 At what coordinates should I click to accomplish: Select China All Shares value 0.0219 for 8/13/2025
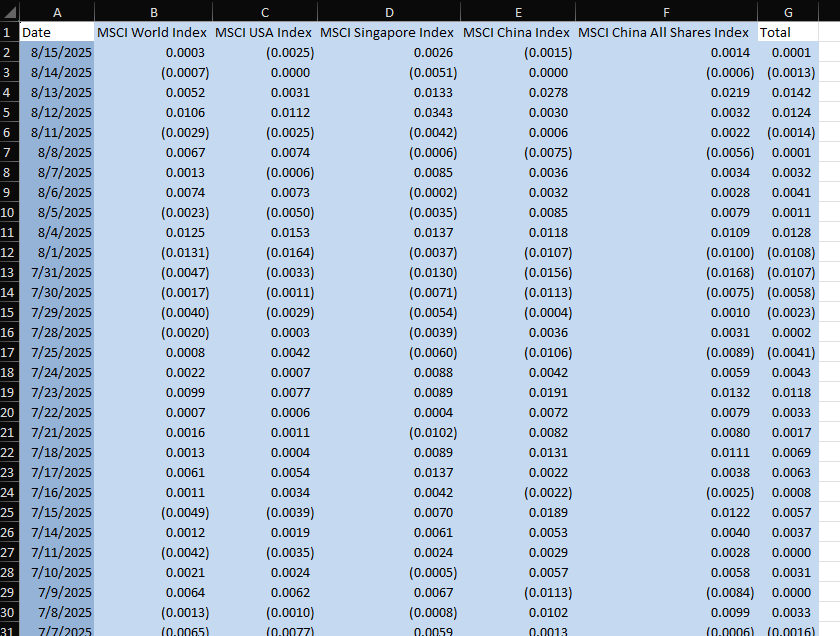666,92
